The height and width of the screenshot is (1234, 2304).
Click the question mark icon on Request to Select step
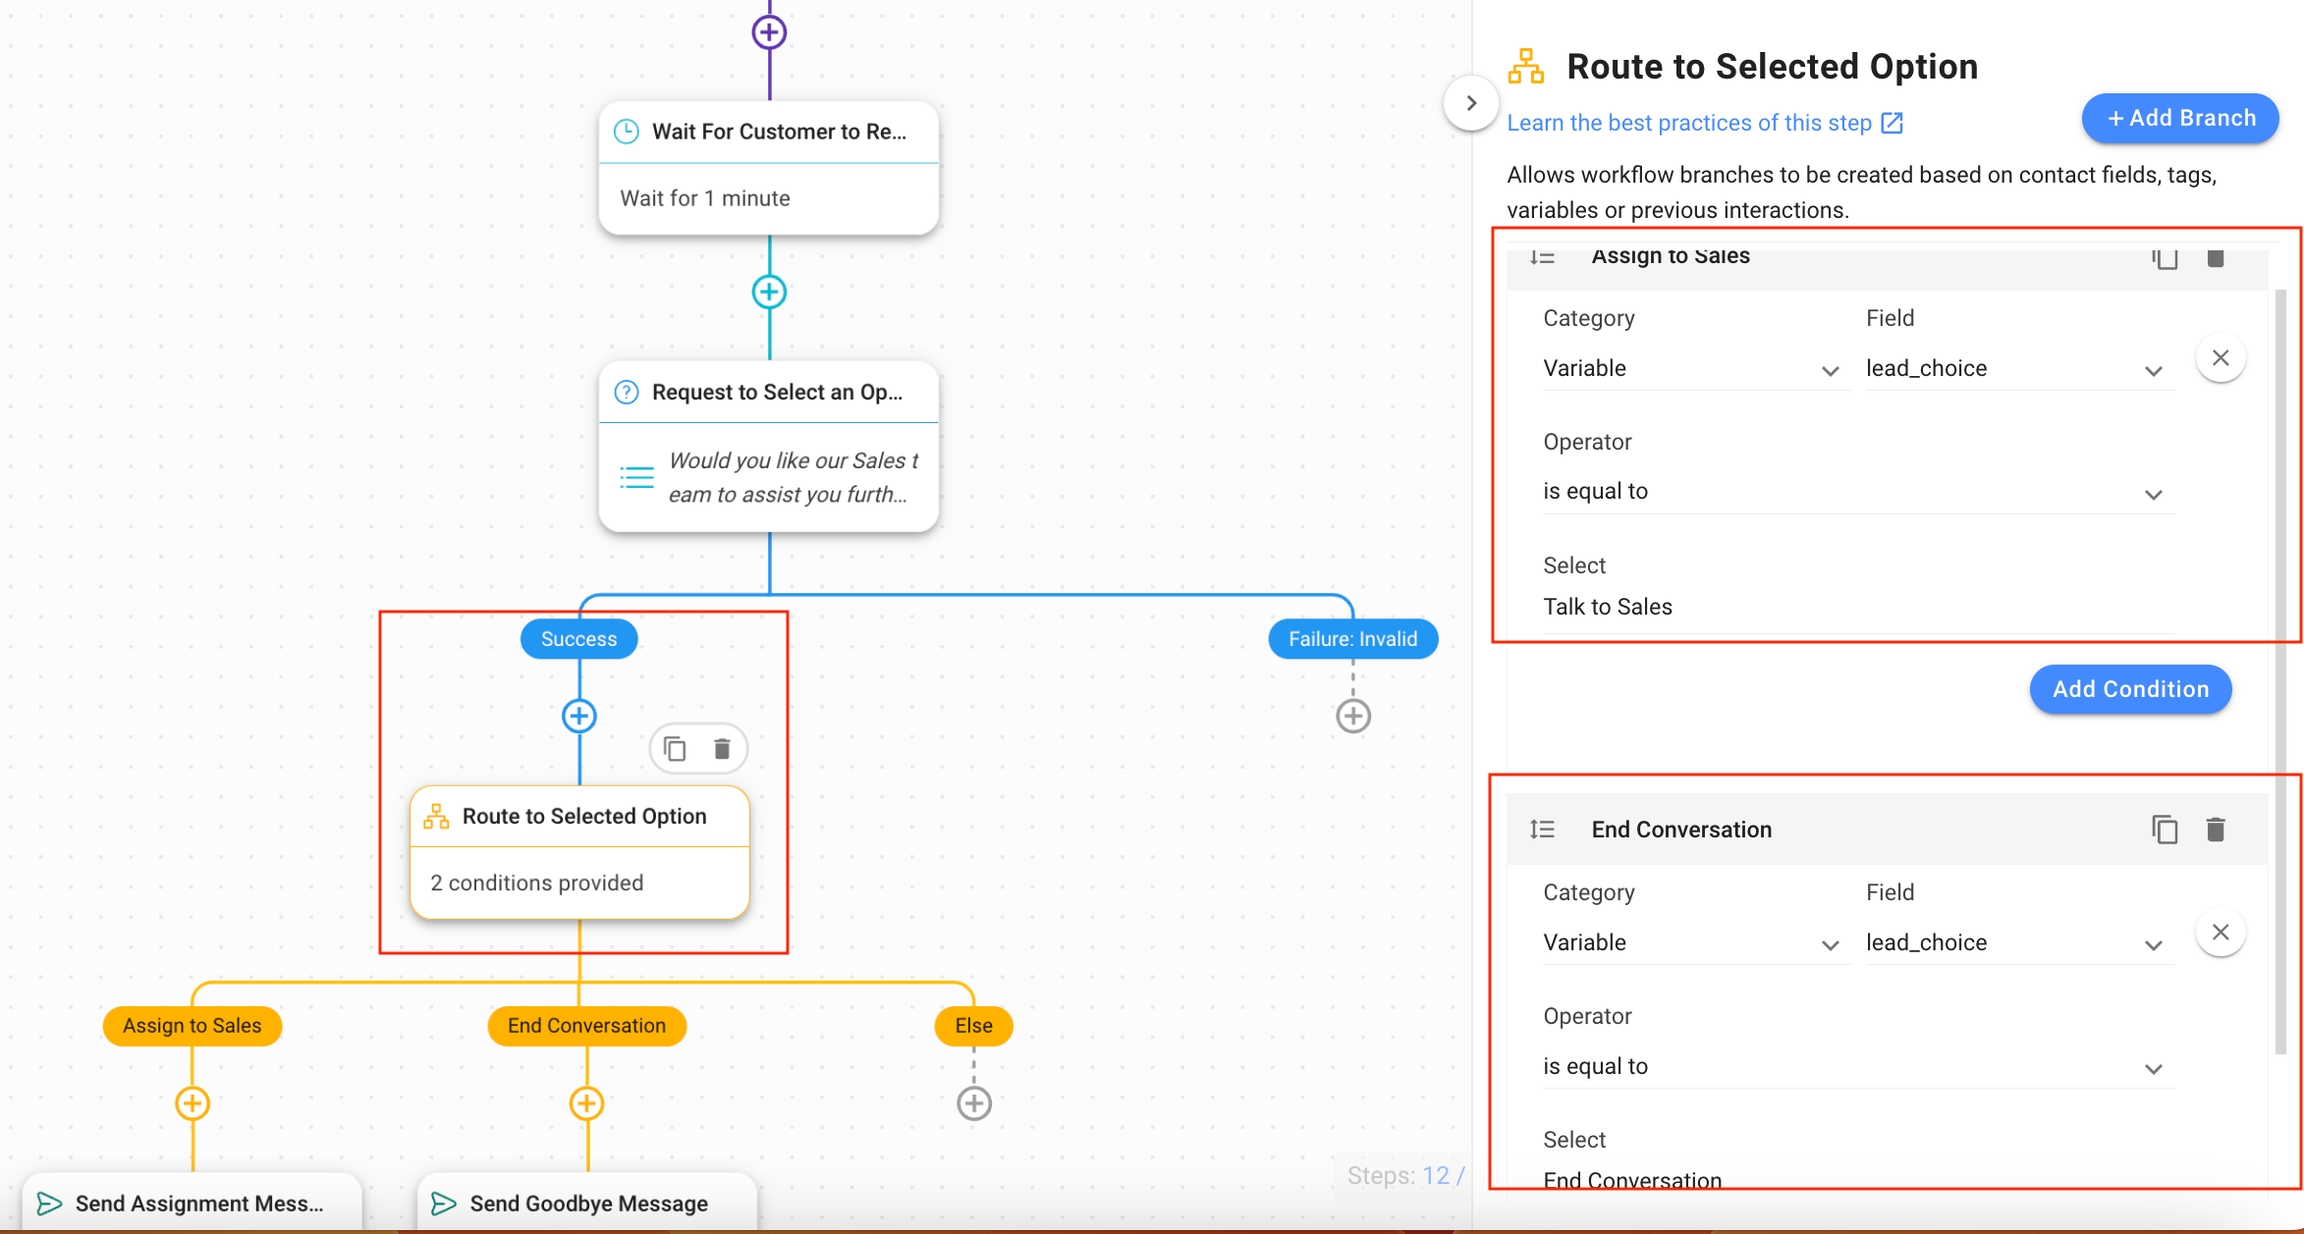pos(625,392)
